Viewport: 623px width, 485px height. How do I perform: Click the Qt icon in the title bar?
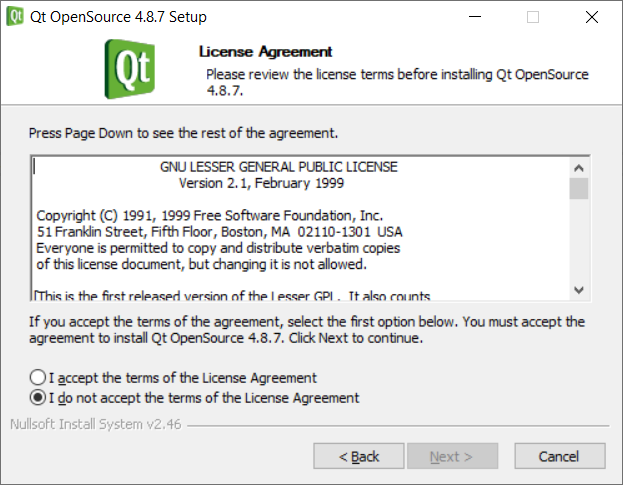pos(16,17)
